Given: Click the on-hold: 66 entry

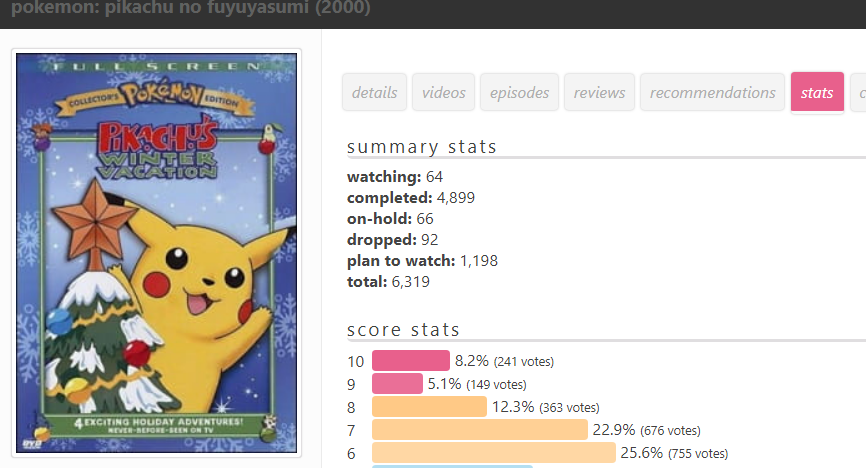Looking at the screenshot, I should point(390,219).
